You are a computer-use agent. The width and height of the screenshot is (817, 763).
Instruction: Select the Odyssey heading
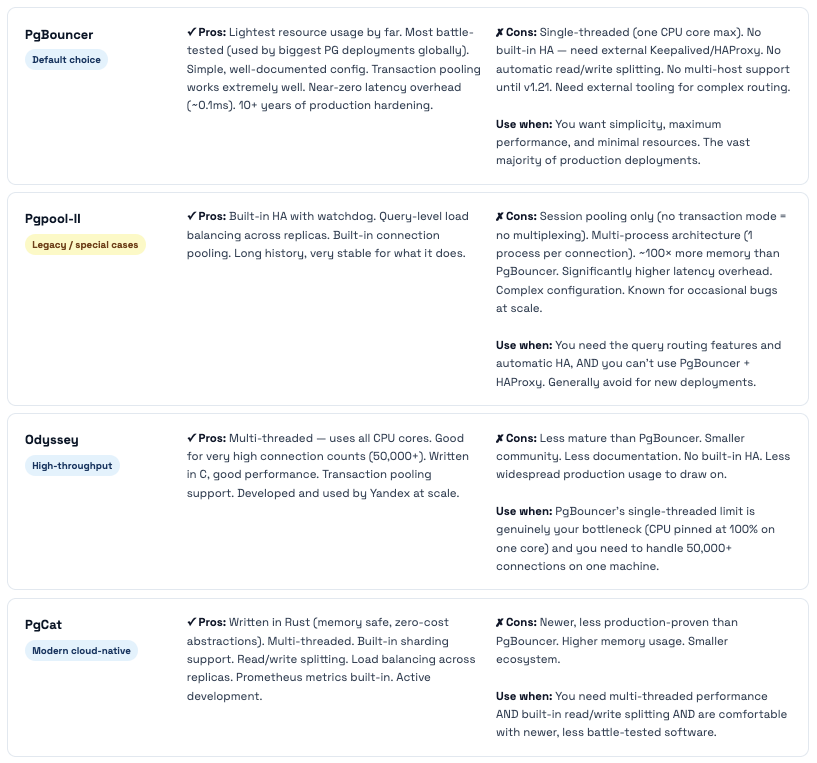[x=52, y=440]
